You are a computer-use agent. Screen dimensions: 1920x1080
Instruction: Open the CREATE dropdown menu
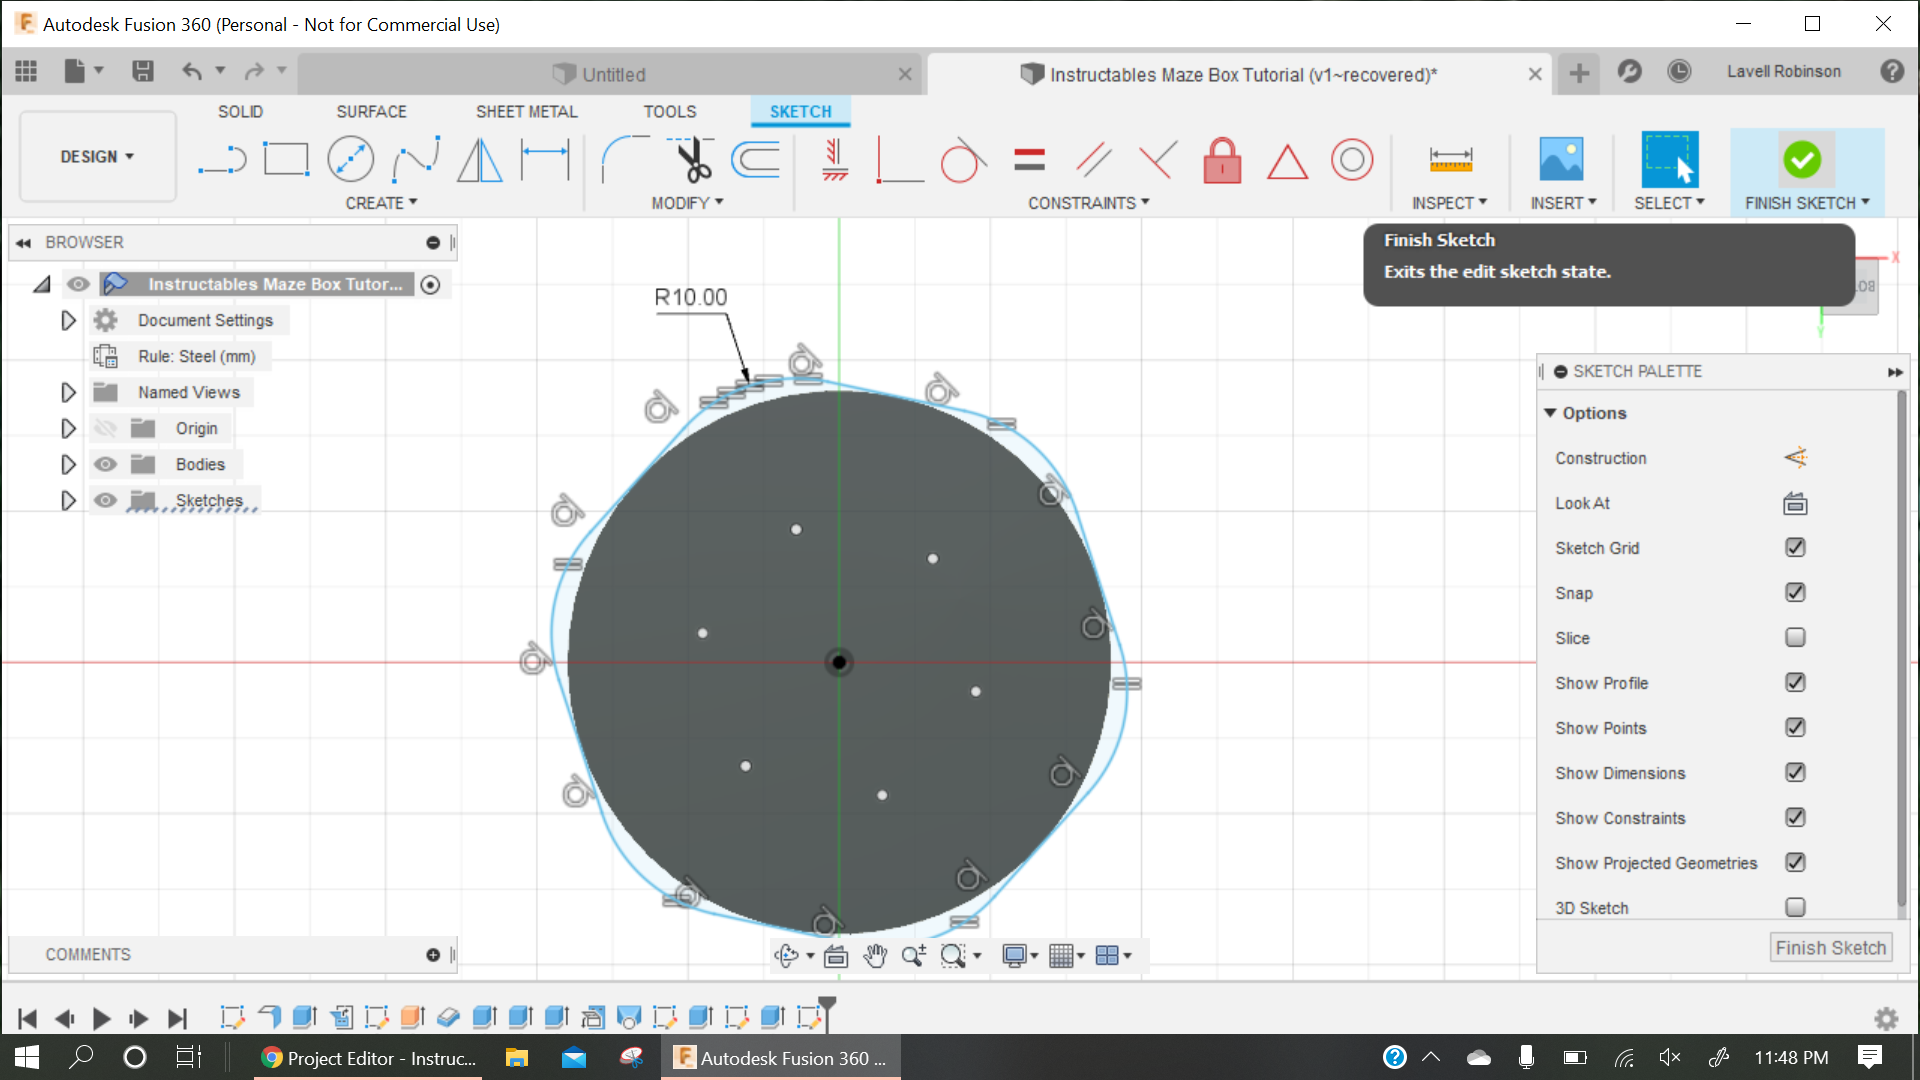(381, 203)
